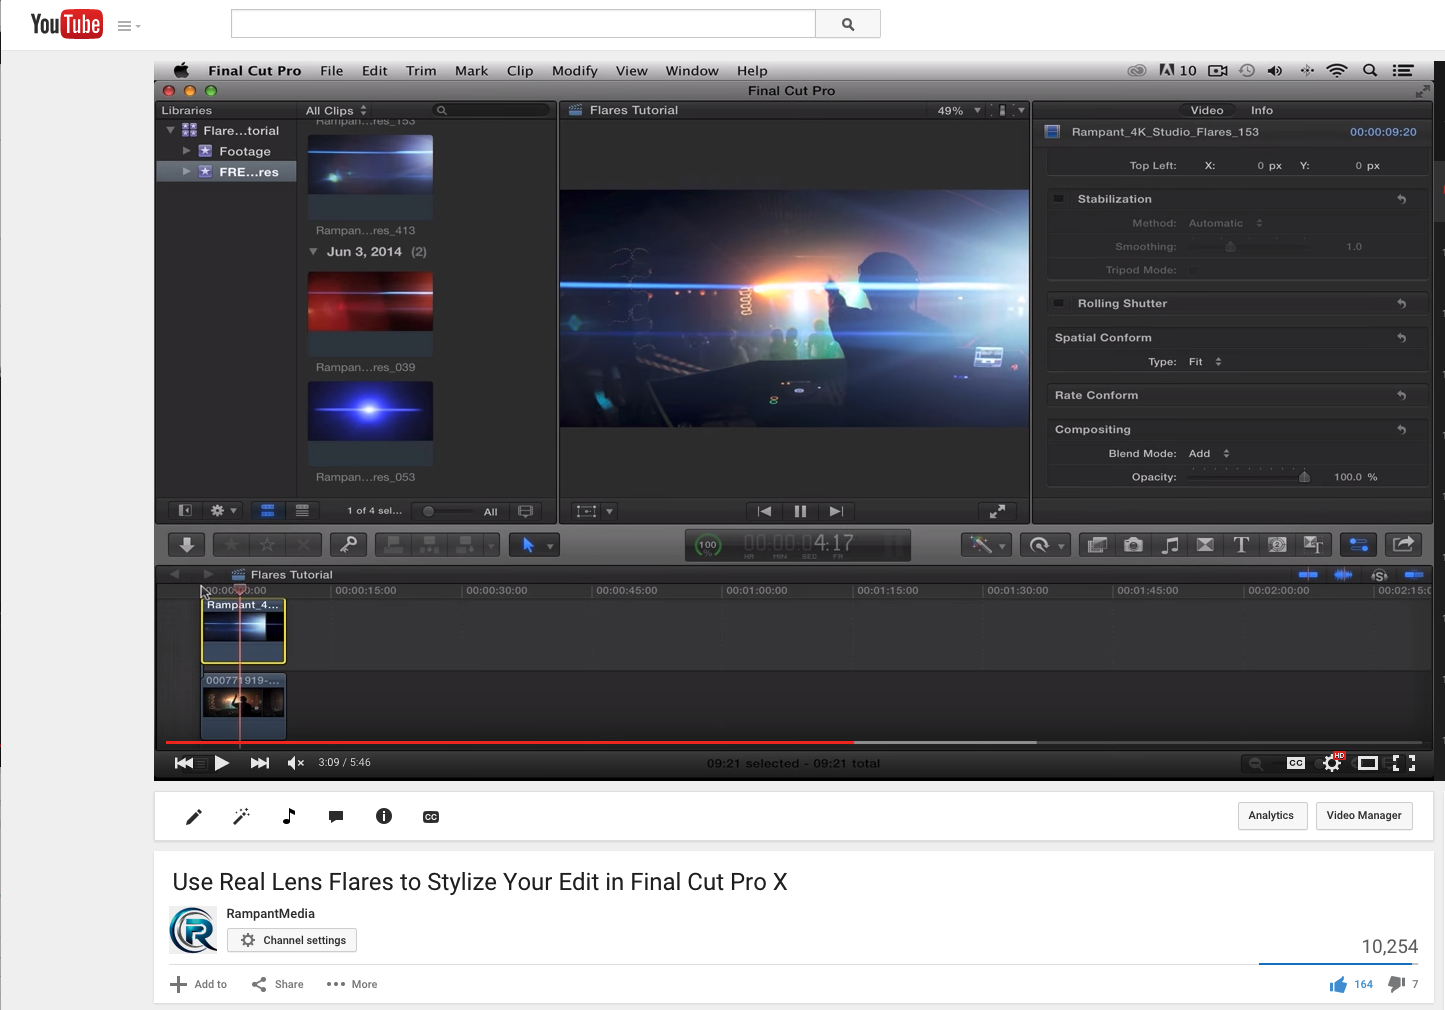This screenshot has width=1445, height=1010.
Task: Toggle the Inspector panel button
Action: [1358, 545]
